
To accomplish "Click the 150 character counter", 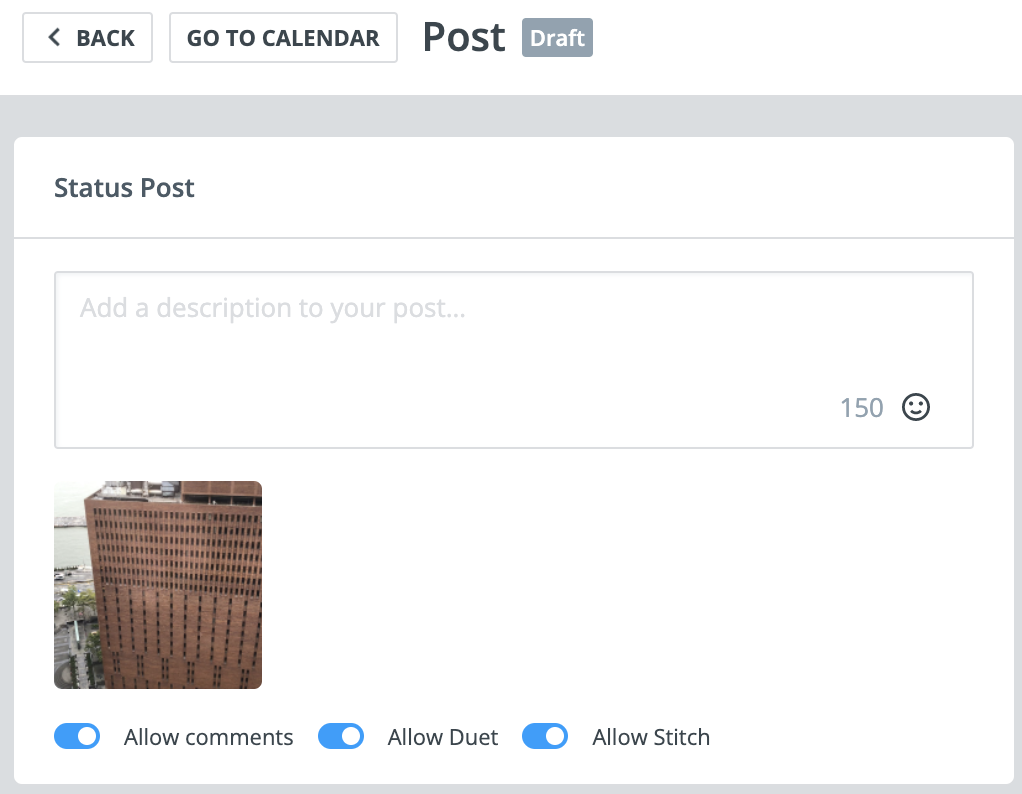I will pos(862,408).
